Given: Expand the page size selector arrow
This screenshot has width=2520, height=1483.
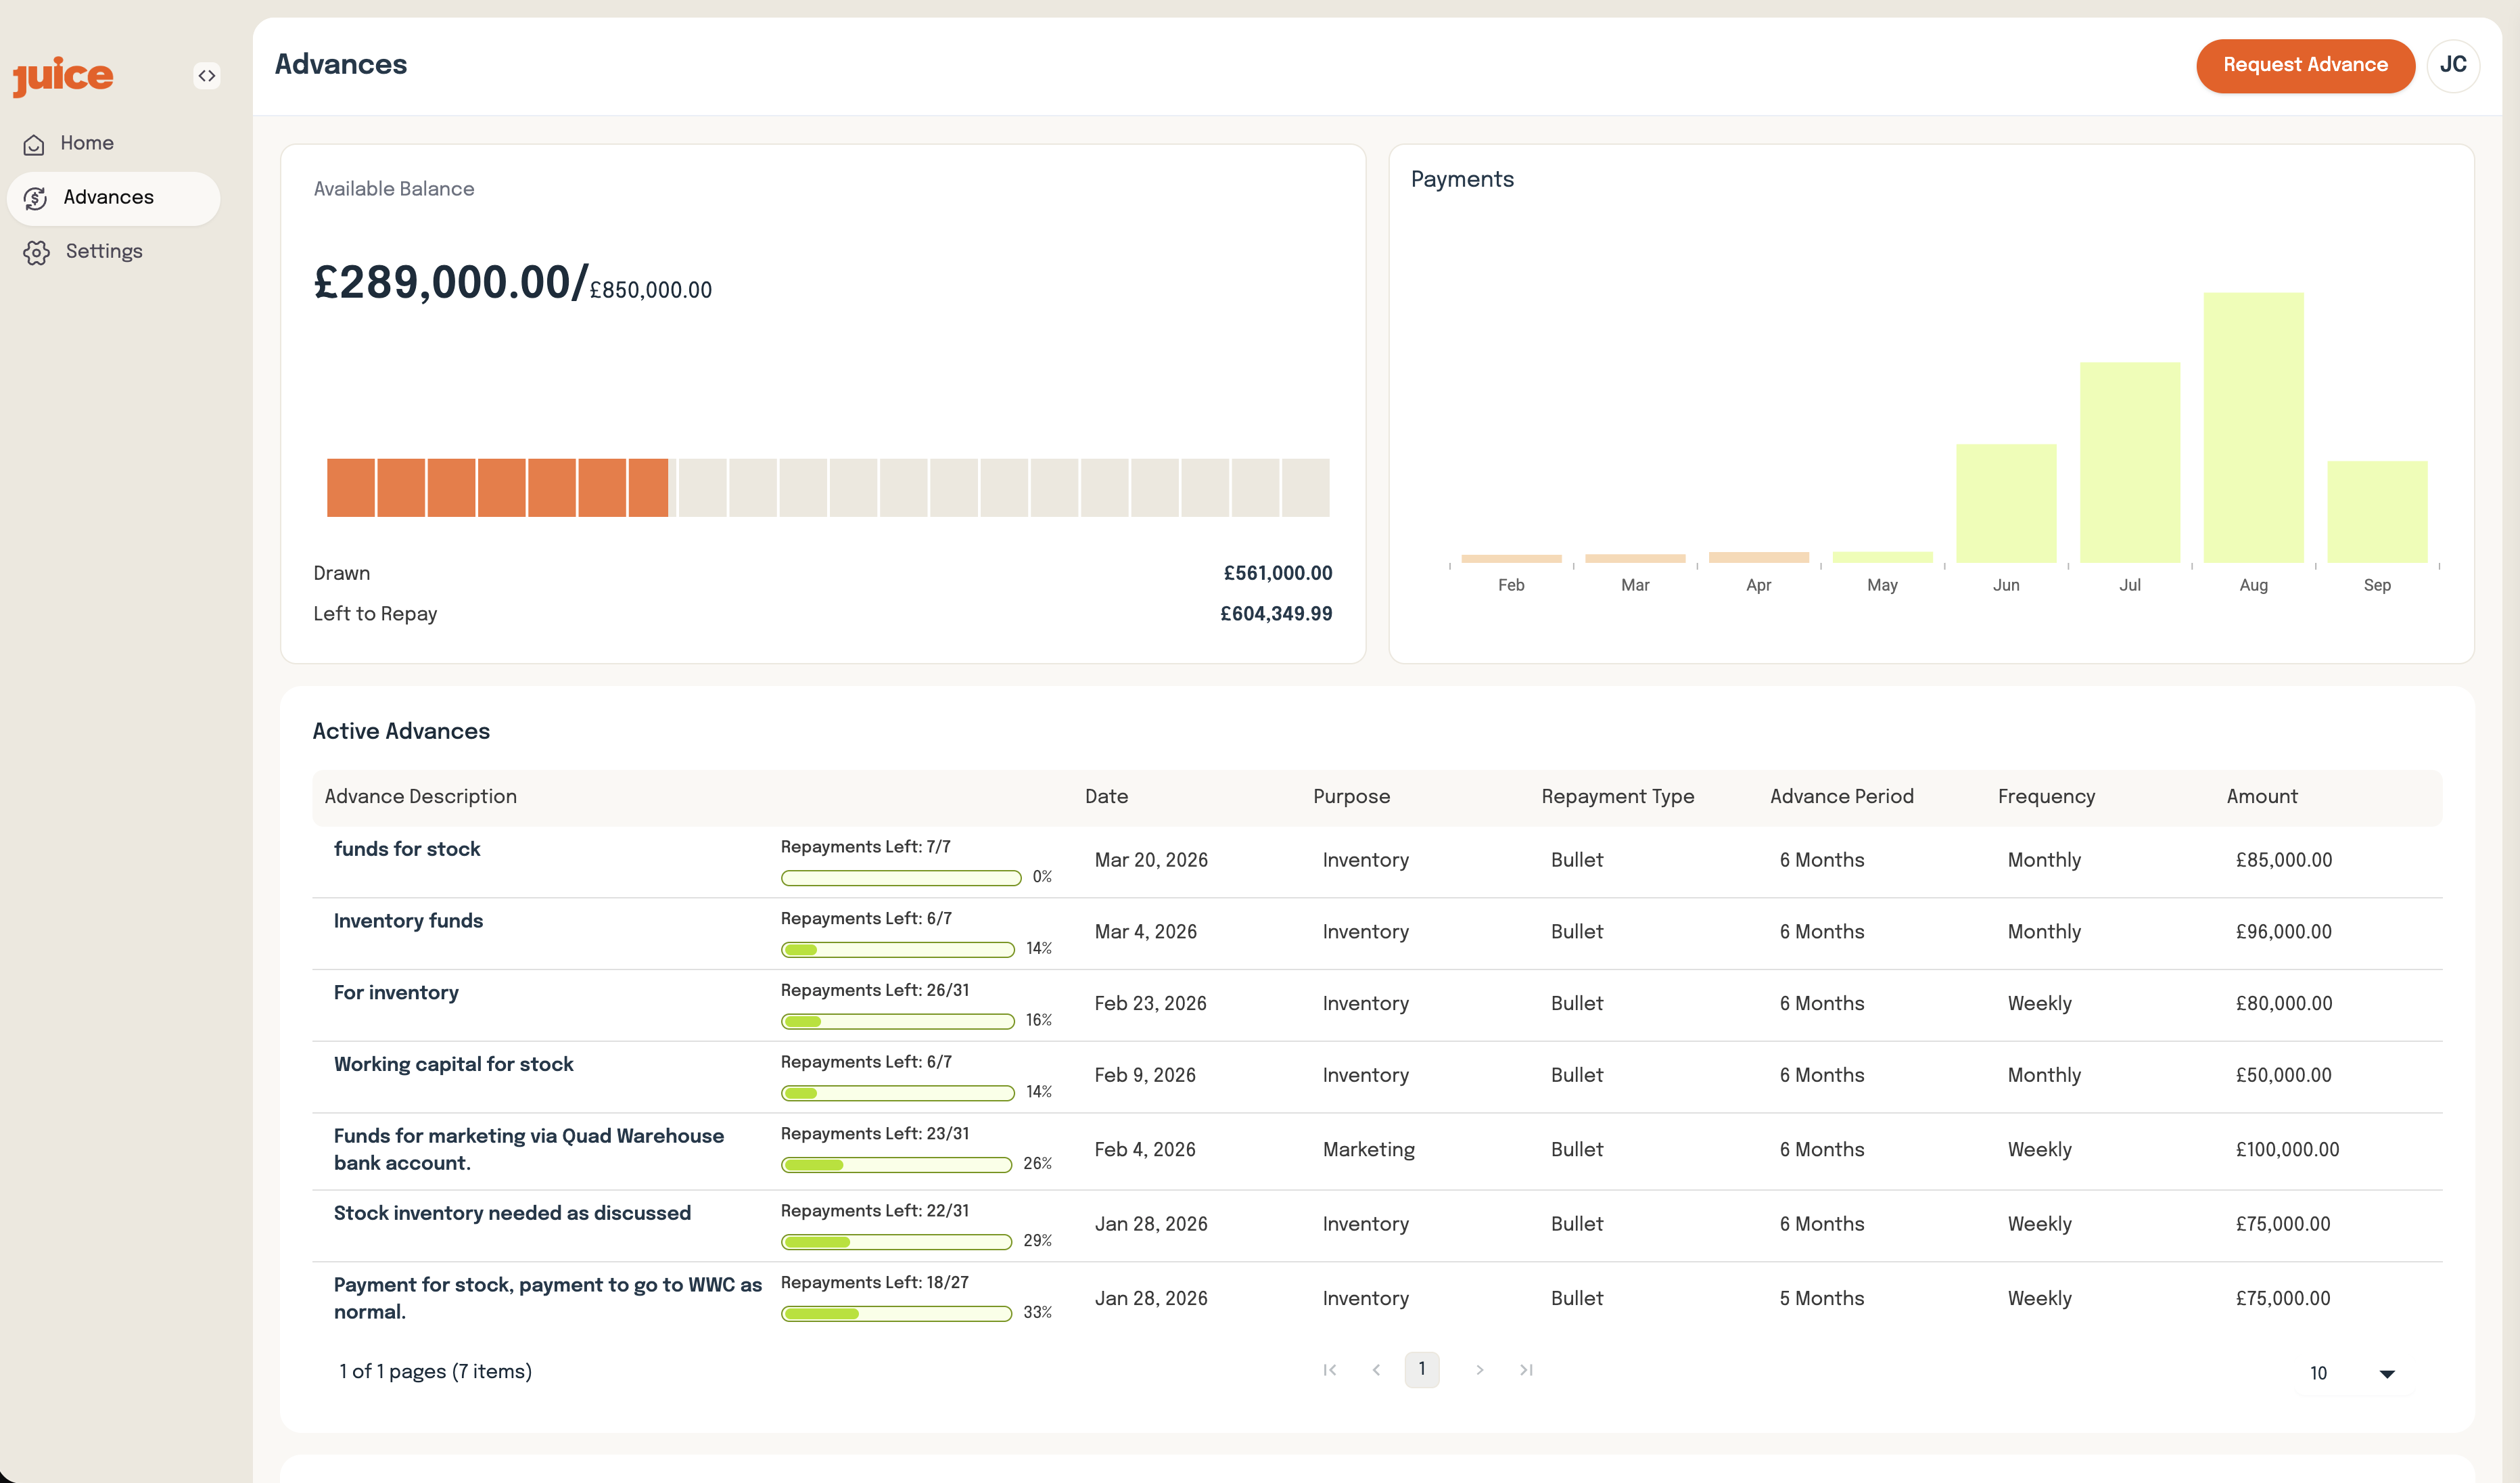Looking at the screenshot, I should click(2388, 1373).
